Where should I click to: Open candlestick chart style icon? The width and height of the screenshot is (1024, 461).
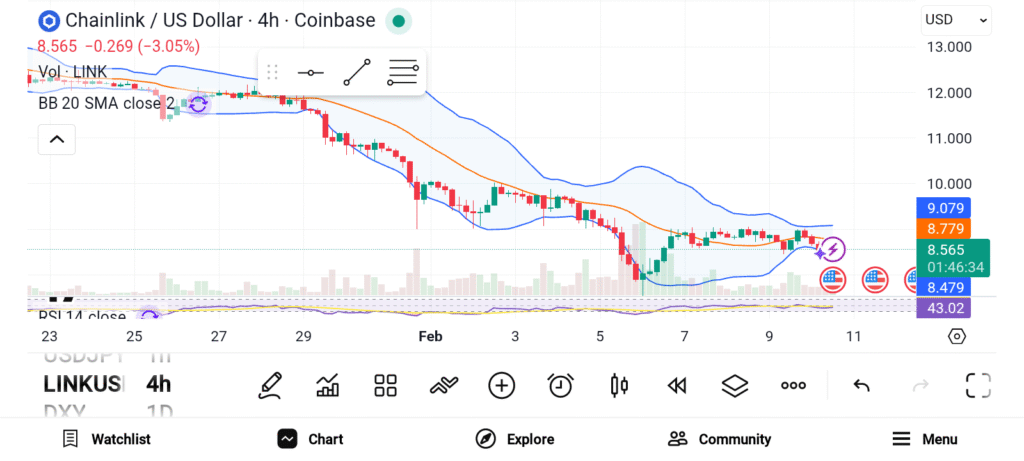619,385
